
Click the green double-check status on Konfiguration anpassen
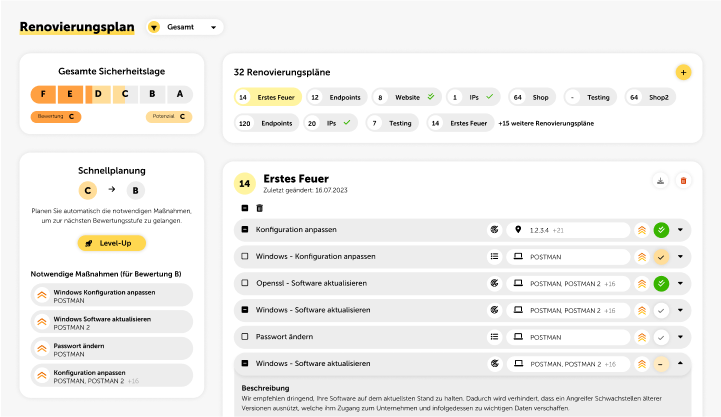coord(661,230)
